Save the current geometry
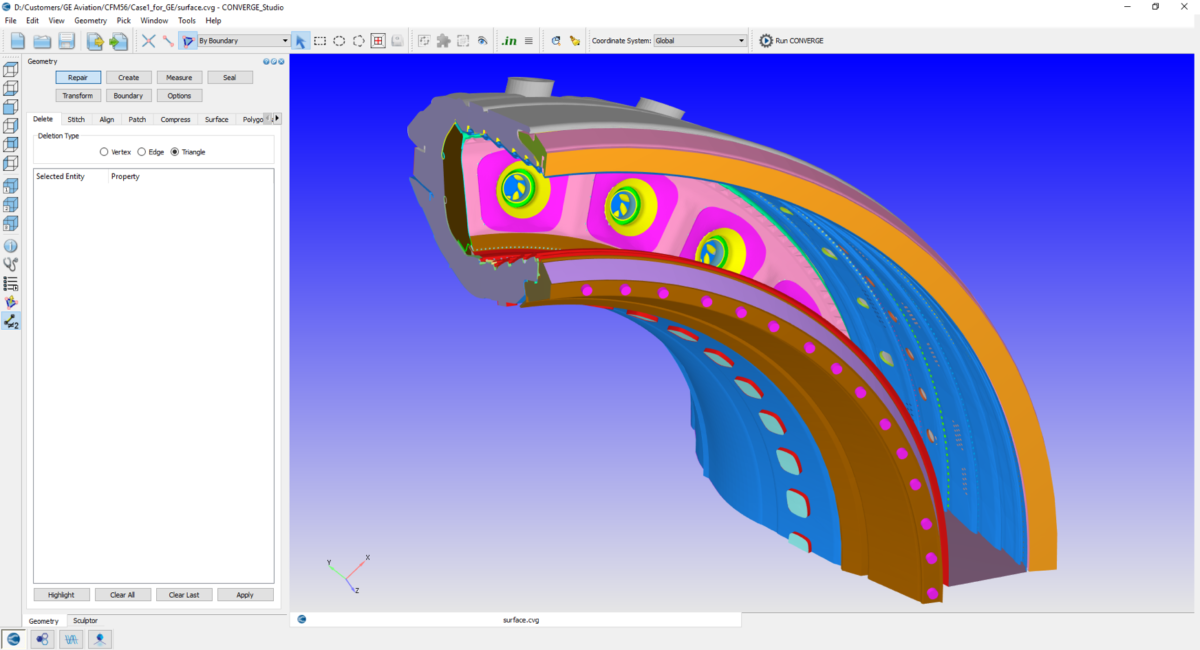This screenshot has width=1200, height=650. 66,40
